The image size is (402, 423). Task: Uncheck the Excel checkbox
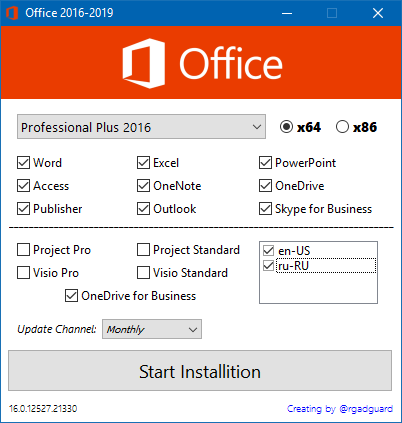(143, 163)
